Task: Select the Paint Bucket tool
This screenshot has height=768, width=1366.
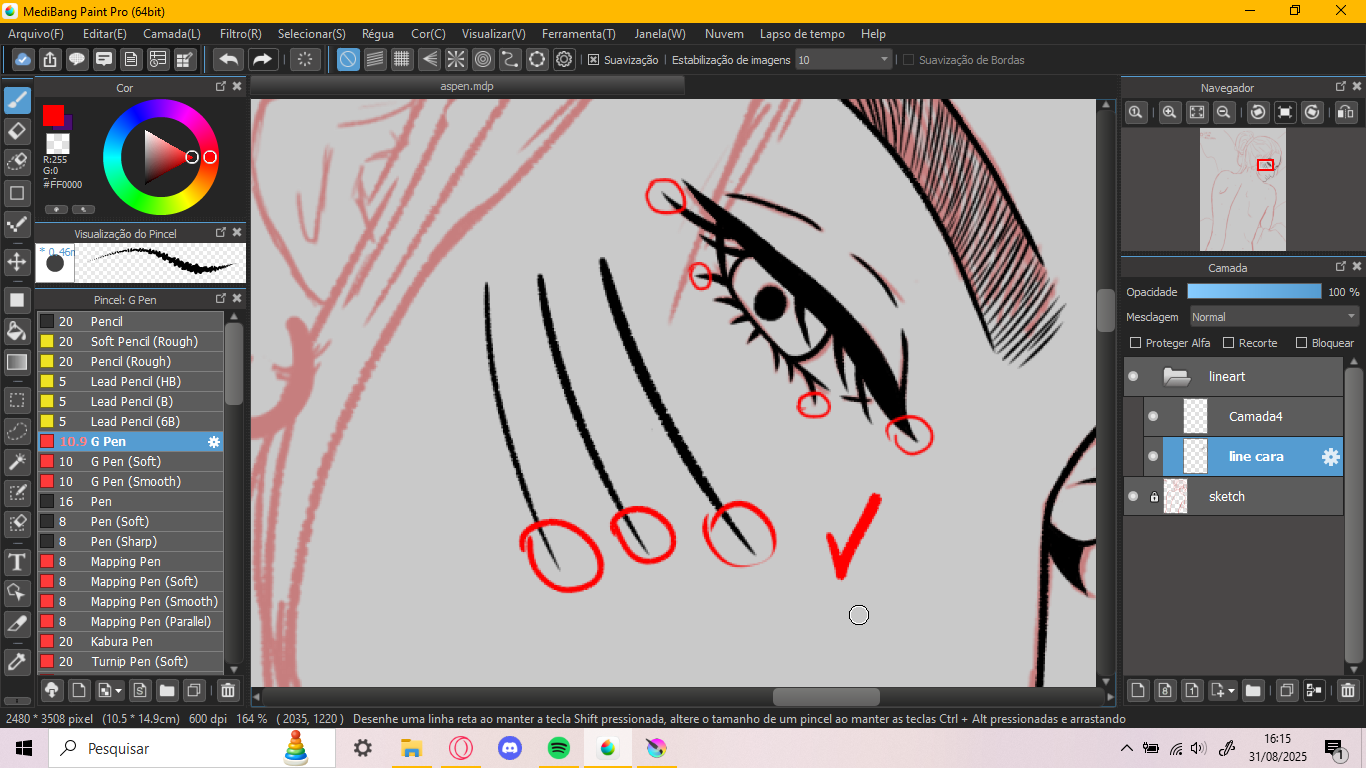Action: 16,330
